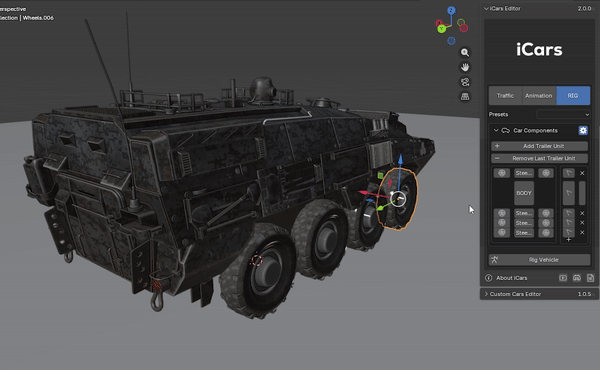Remove the third axle with its X button
Screen dimensions: 600x370
click(x=582, y=223)
